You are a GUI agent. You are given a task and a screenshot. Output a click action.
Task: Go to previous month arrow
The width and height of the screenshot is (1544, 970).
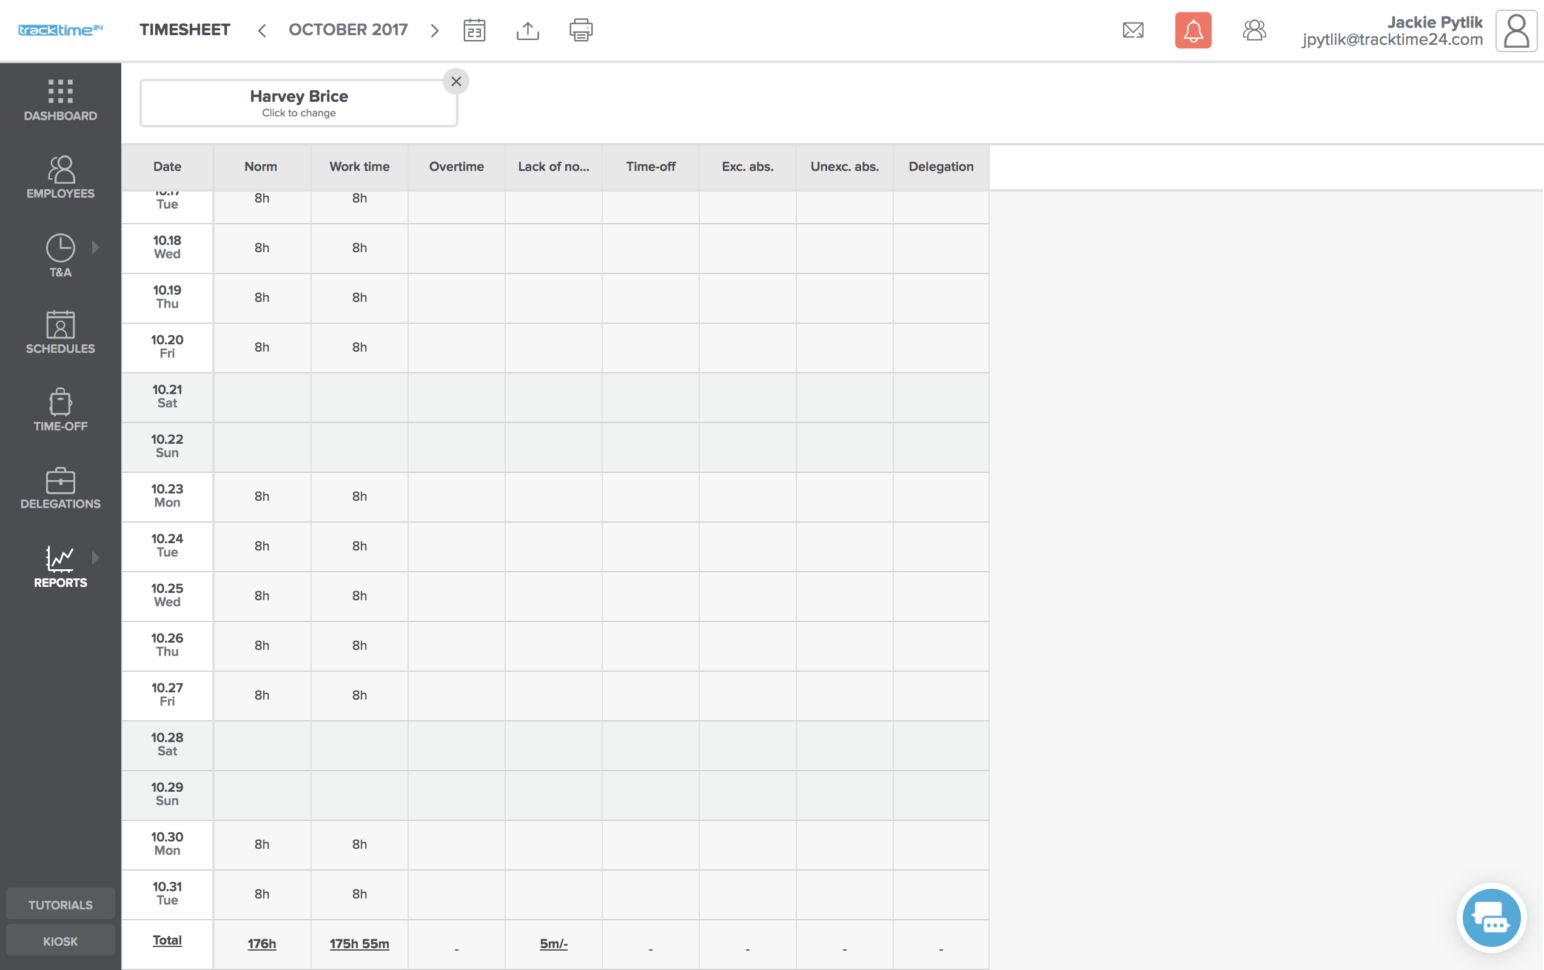pos(262,30)
